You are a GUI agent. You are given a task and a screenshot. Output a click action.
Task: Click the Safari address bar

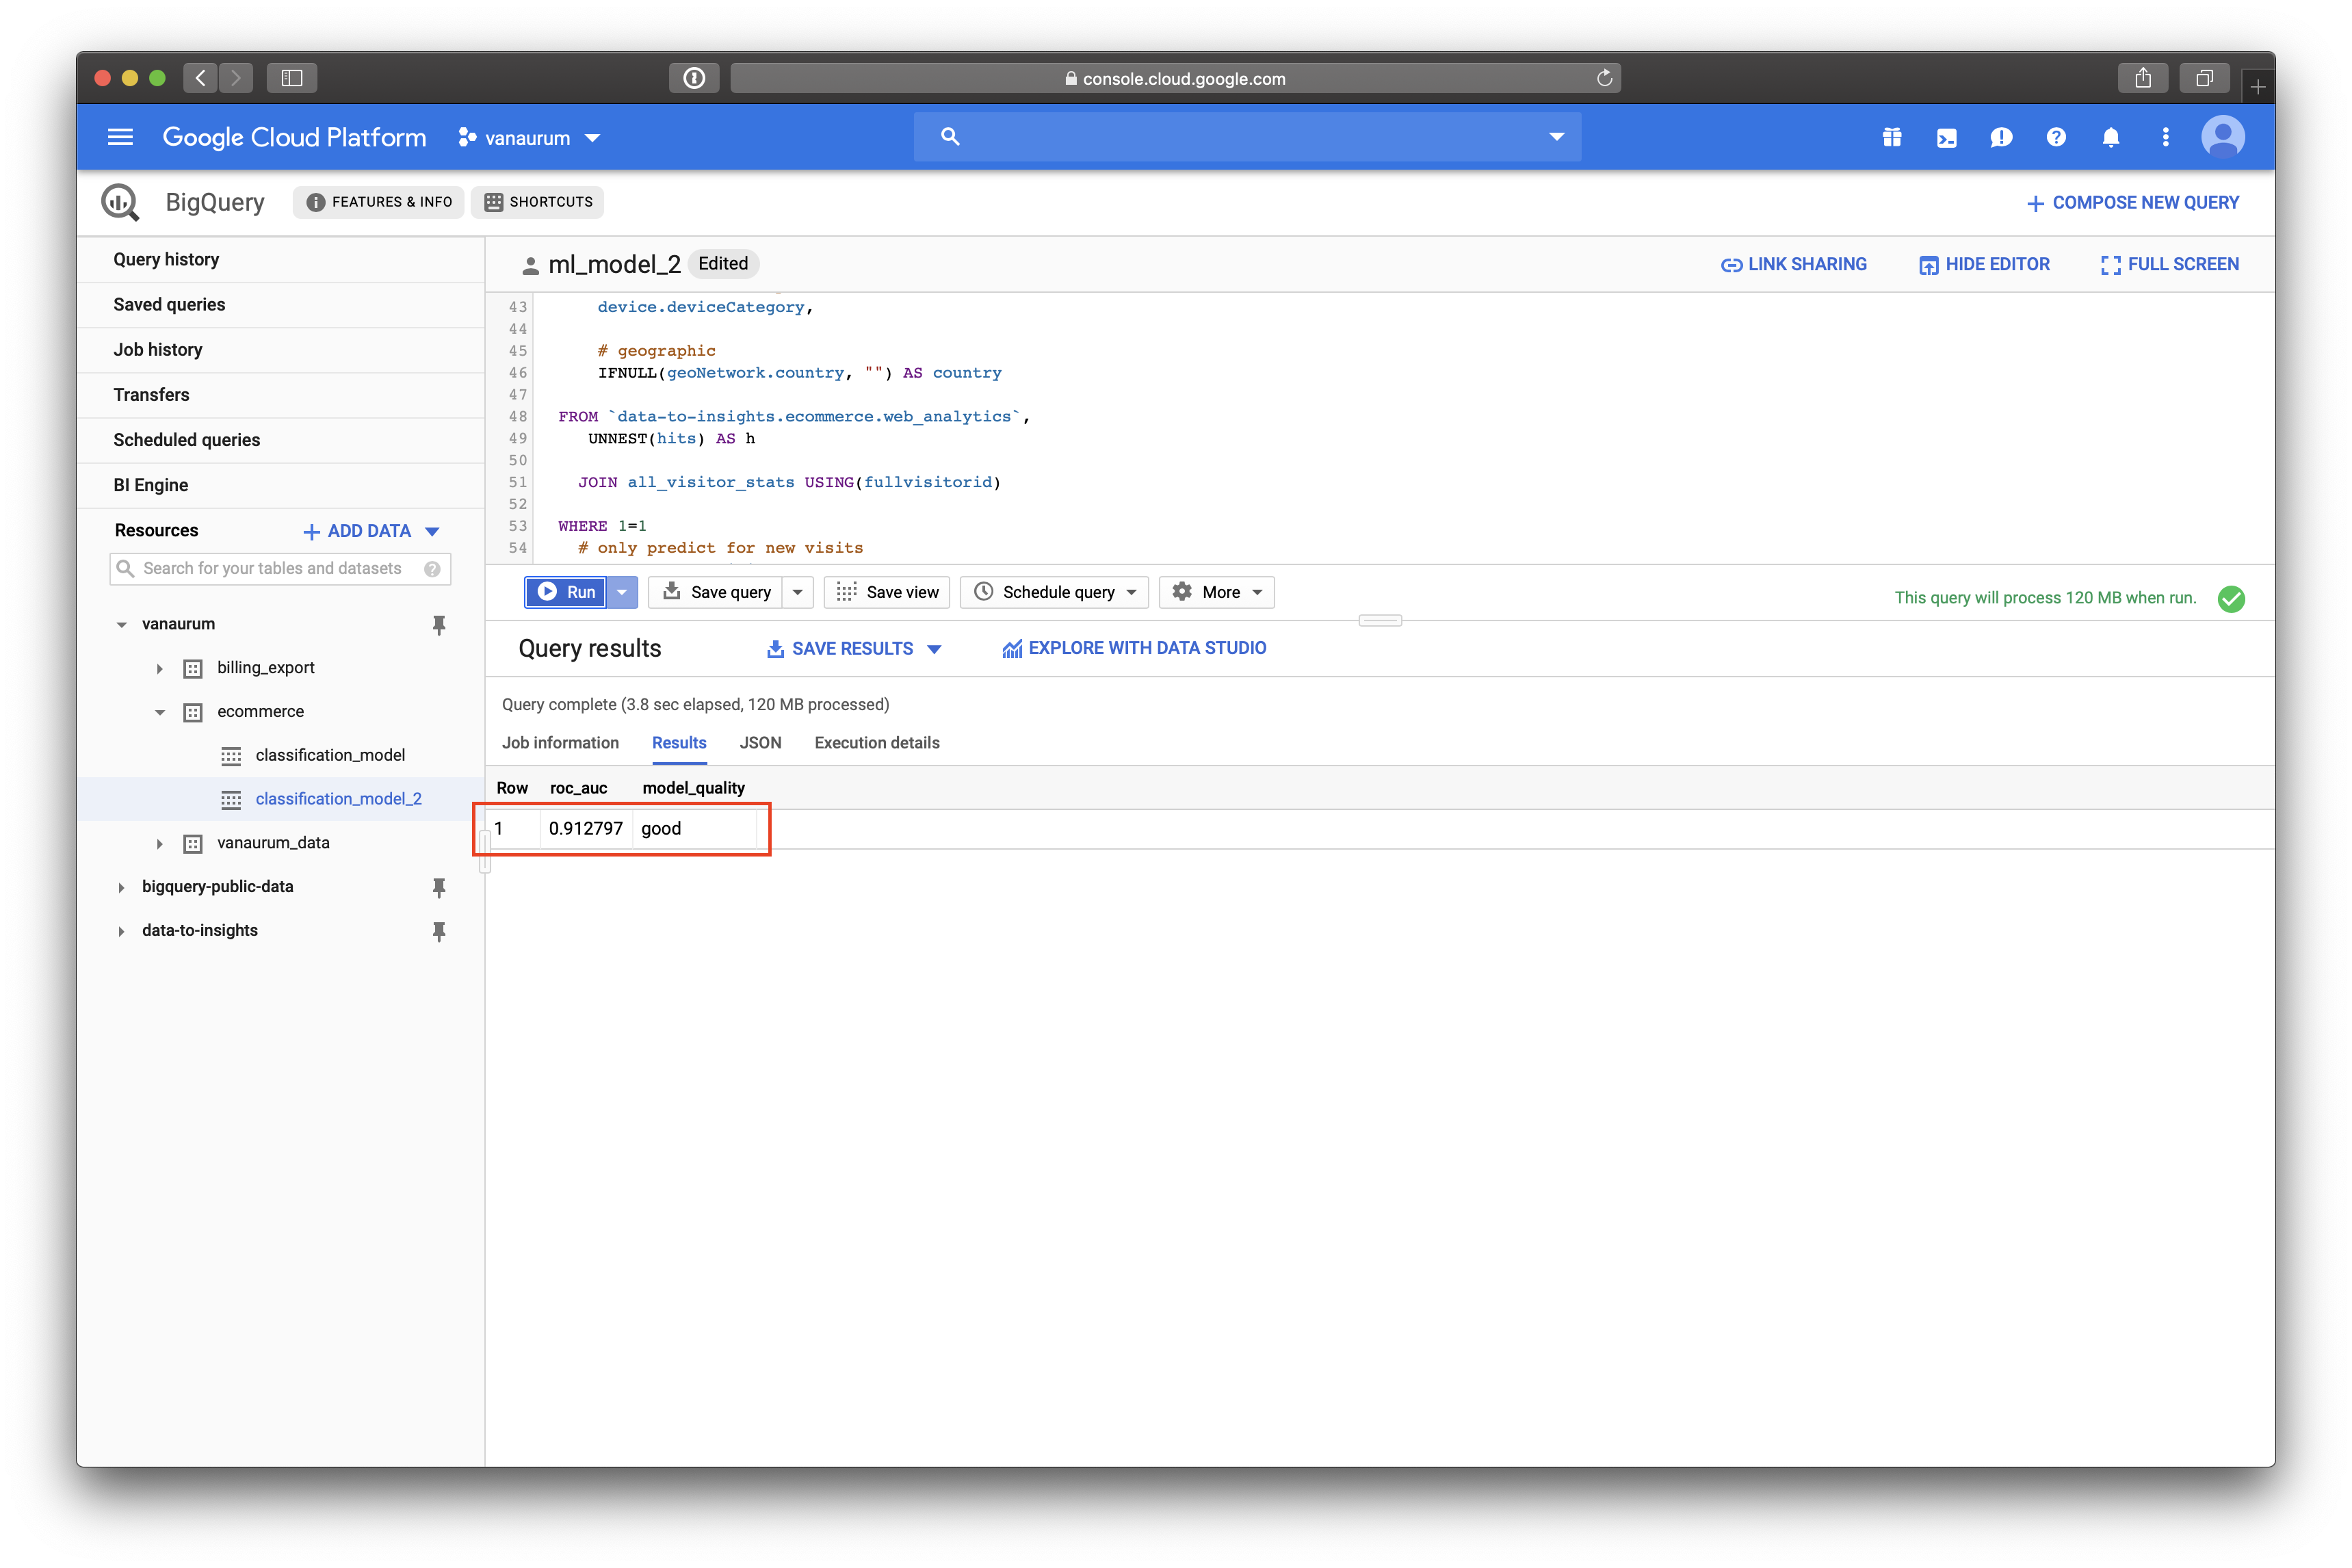pyautogui.click(x=1175, y=78)
